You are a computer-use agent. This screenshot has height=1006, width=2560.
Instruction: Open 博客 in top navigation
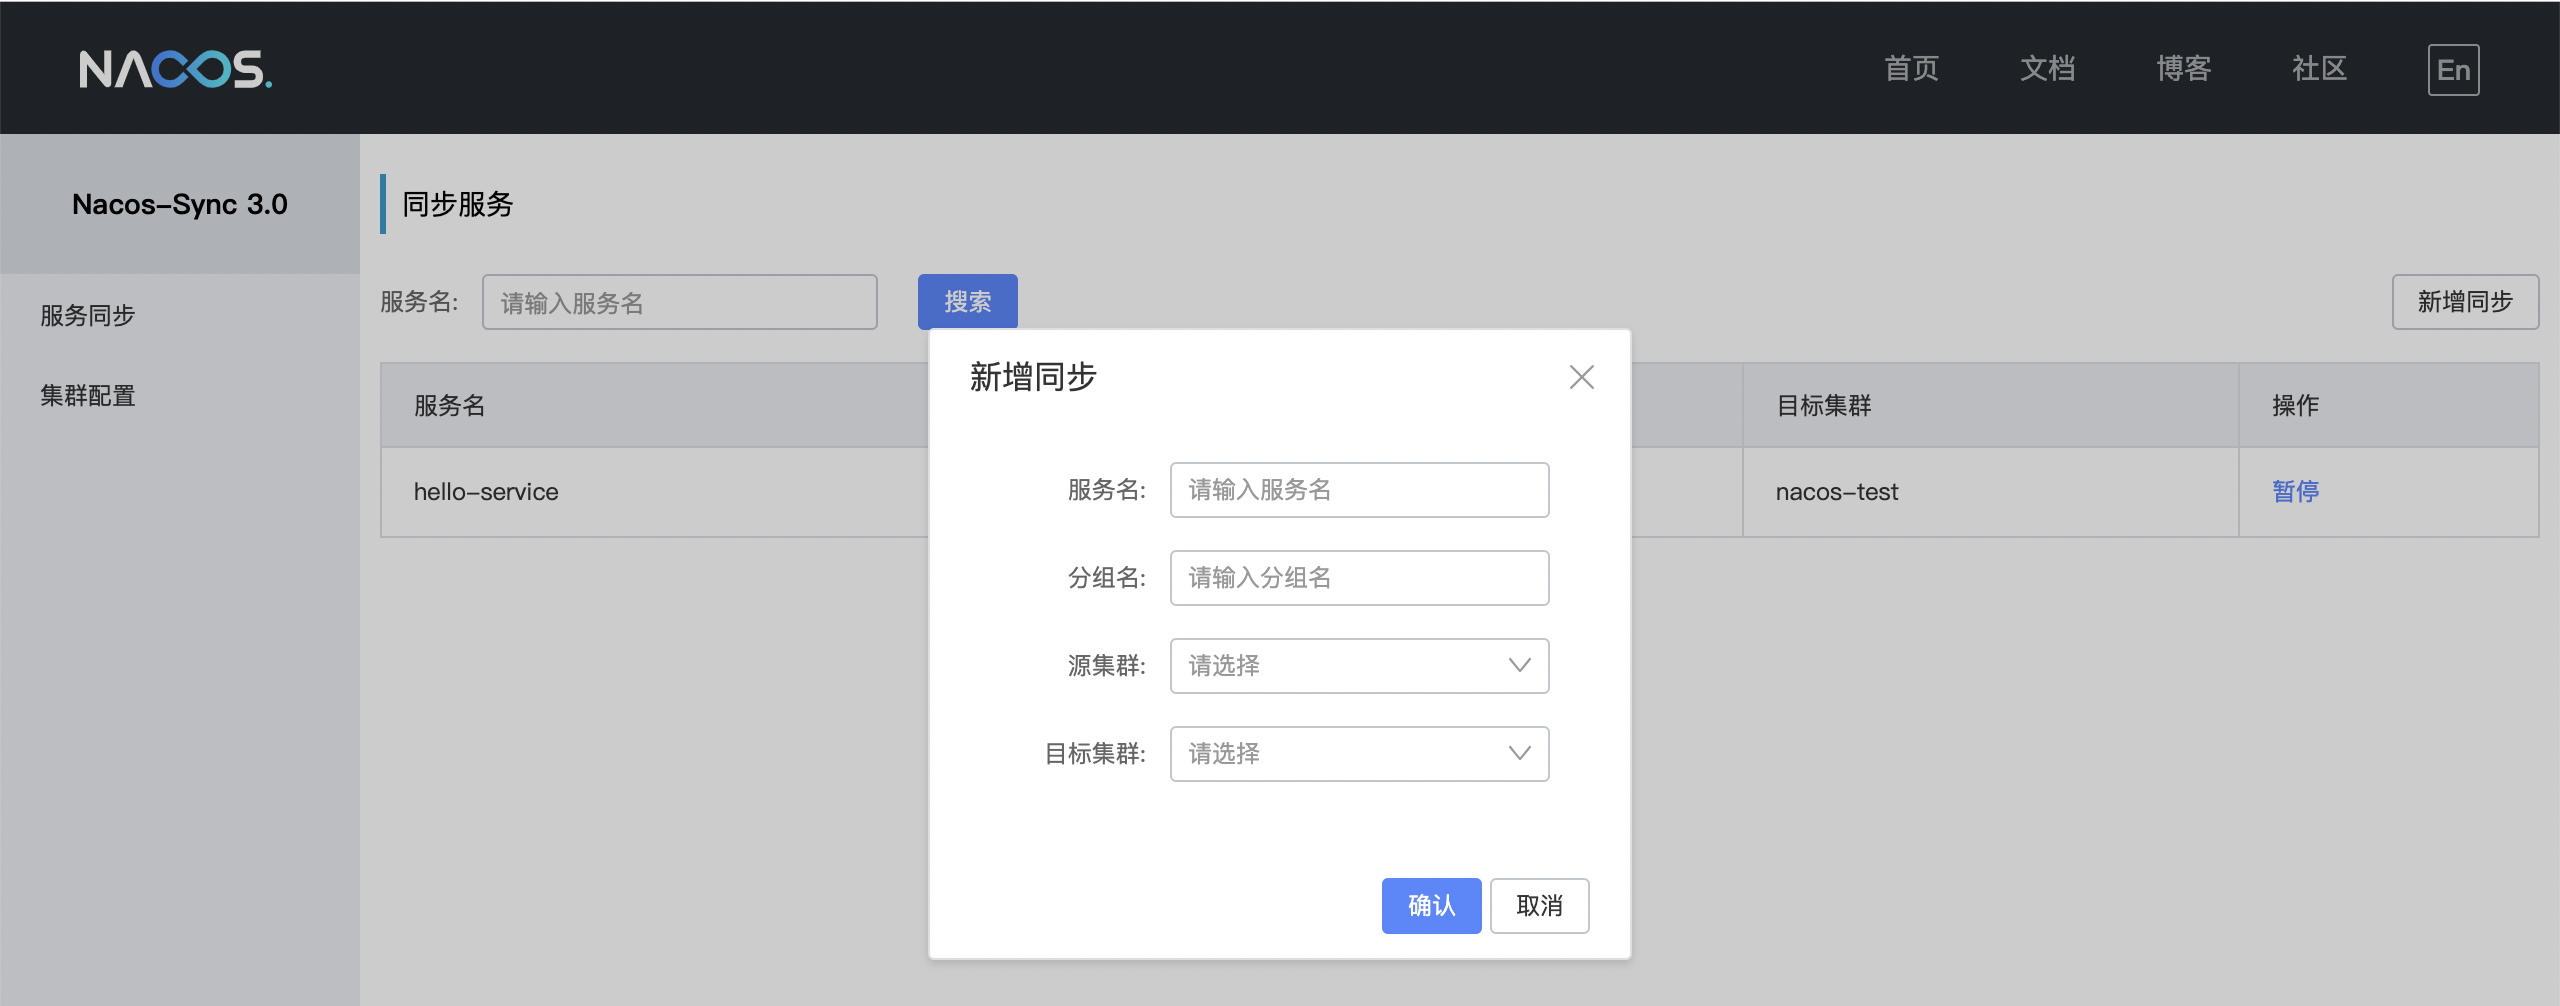pyautogui.click(x=2183, y=69)
